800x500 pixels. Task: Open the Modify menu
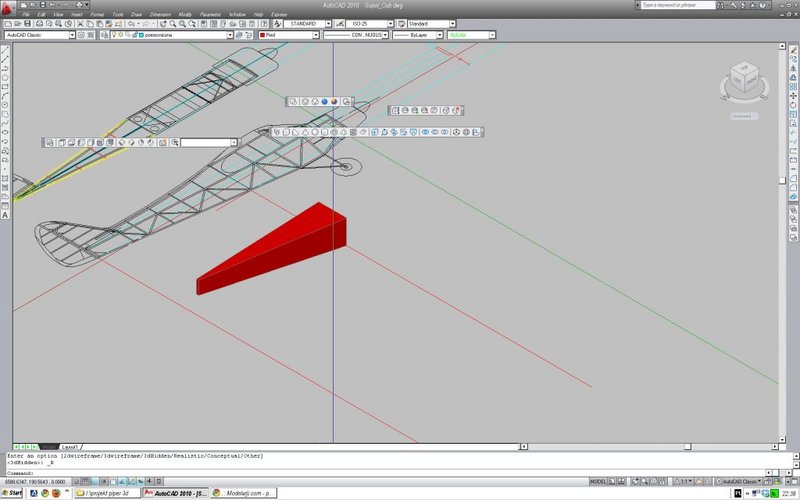pos(185,14)
